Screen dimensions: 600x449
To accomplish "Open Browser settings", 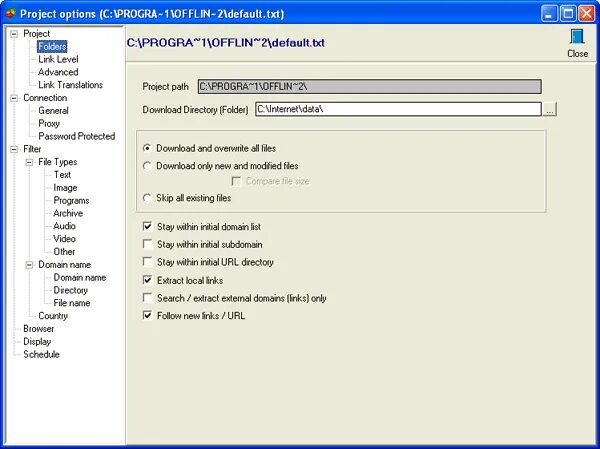I will [39, 328].
